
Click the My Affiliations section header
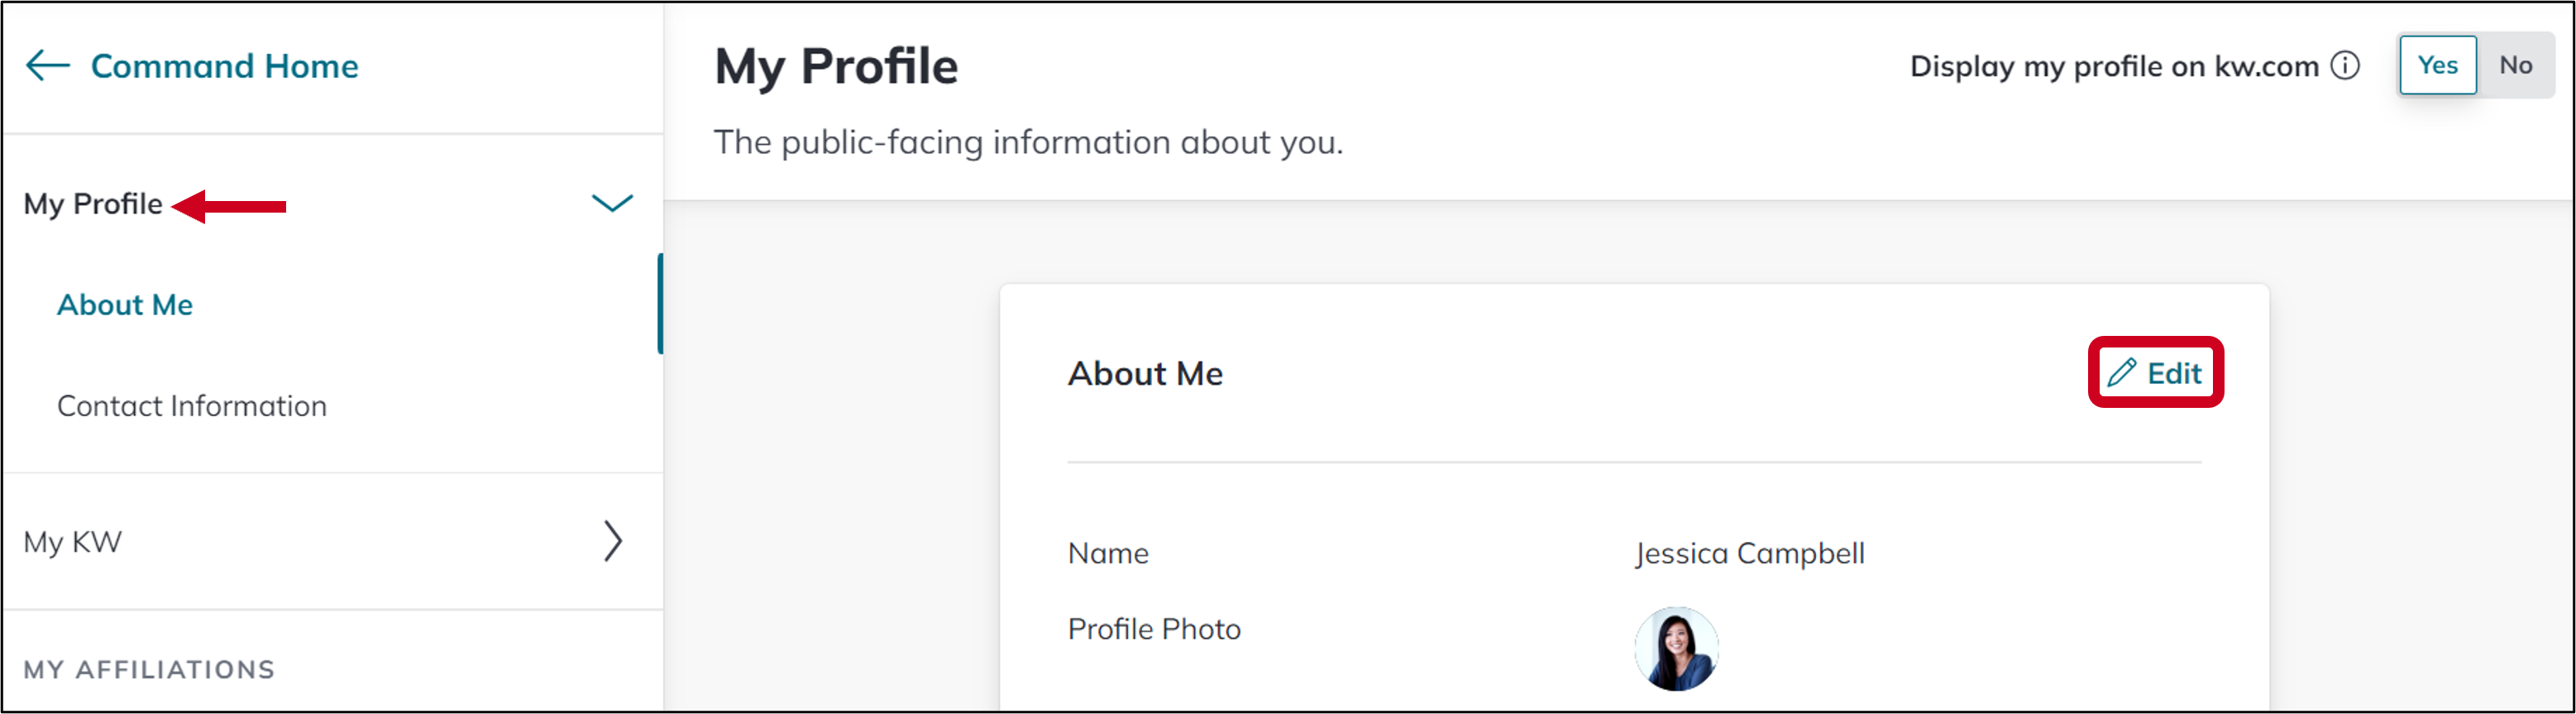(x=149, y=669)
